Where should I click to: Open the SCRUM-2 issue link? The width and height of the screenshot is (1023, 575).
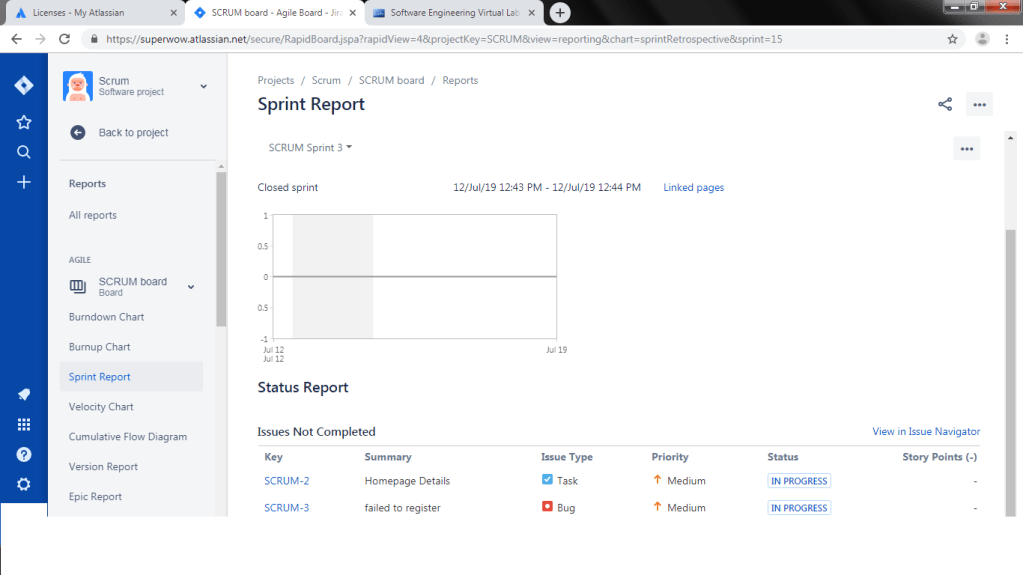[x=286, y=481]
